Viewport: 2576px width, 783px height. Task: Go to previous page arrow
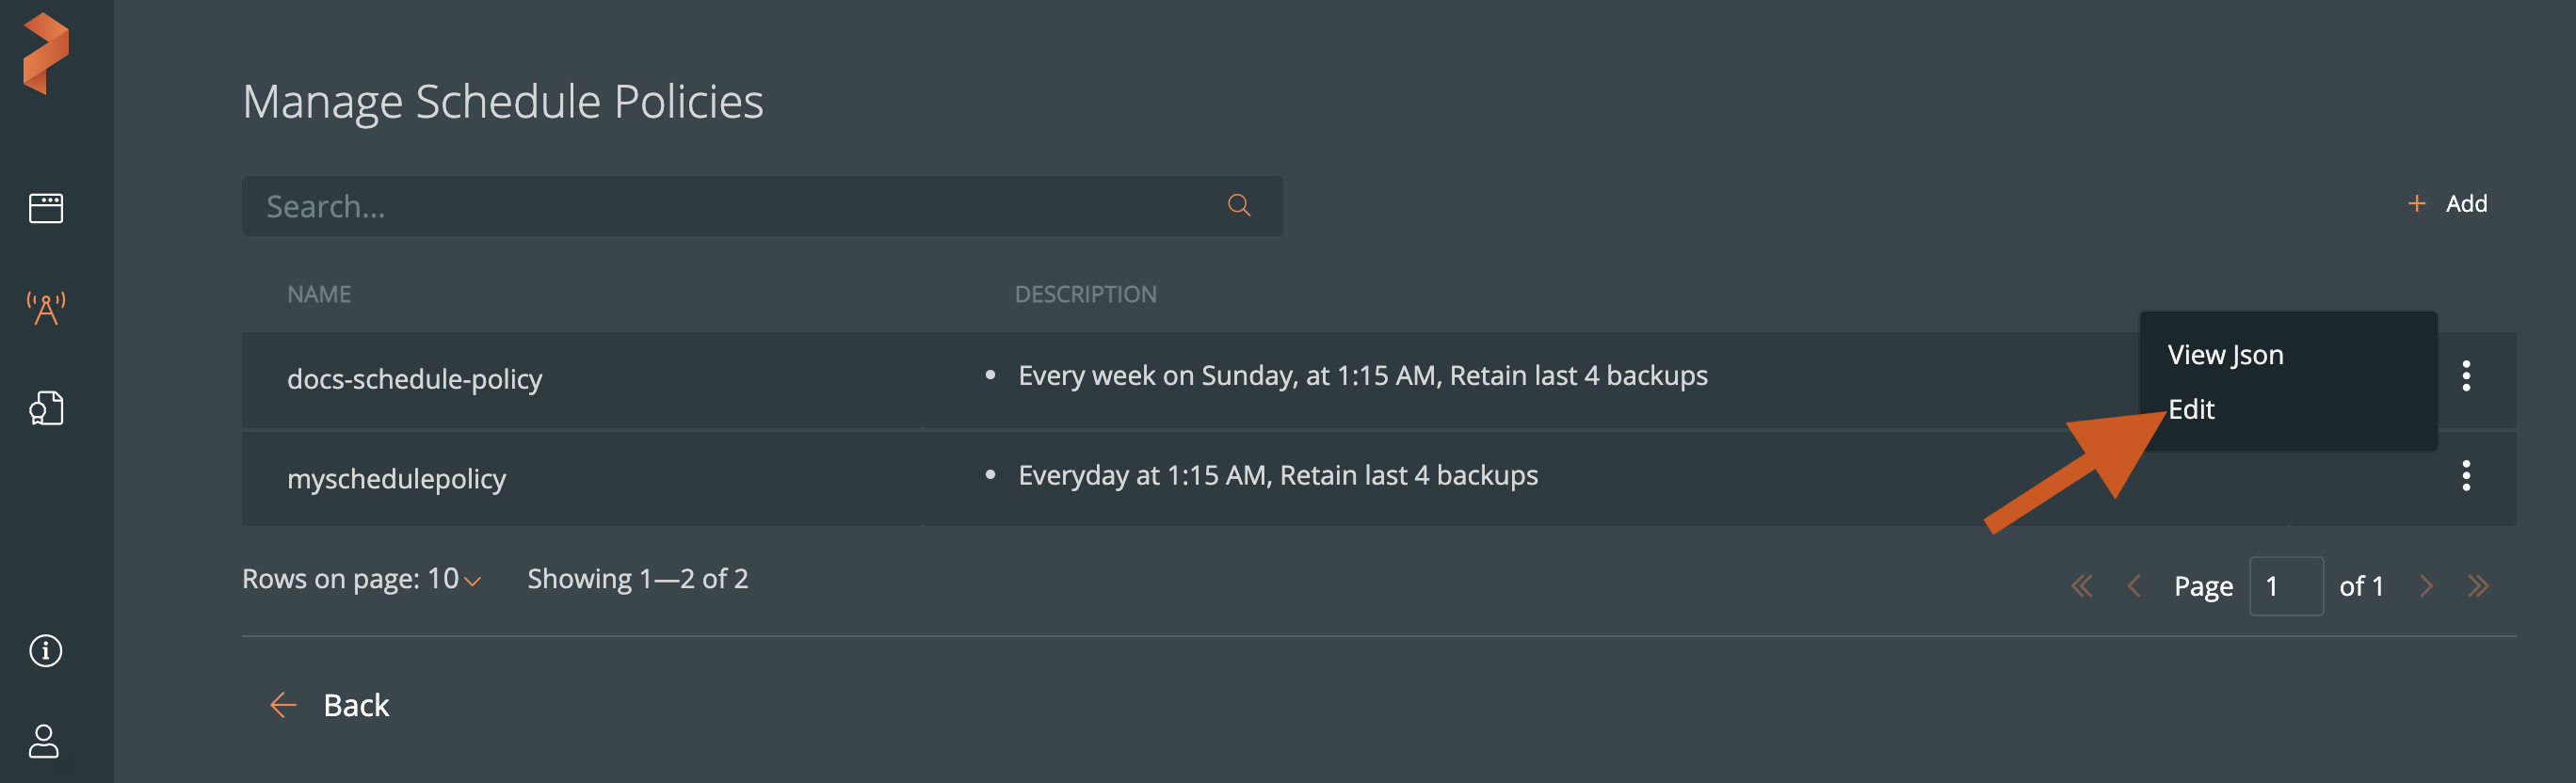click(2133, 586)
